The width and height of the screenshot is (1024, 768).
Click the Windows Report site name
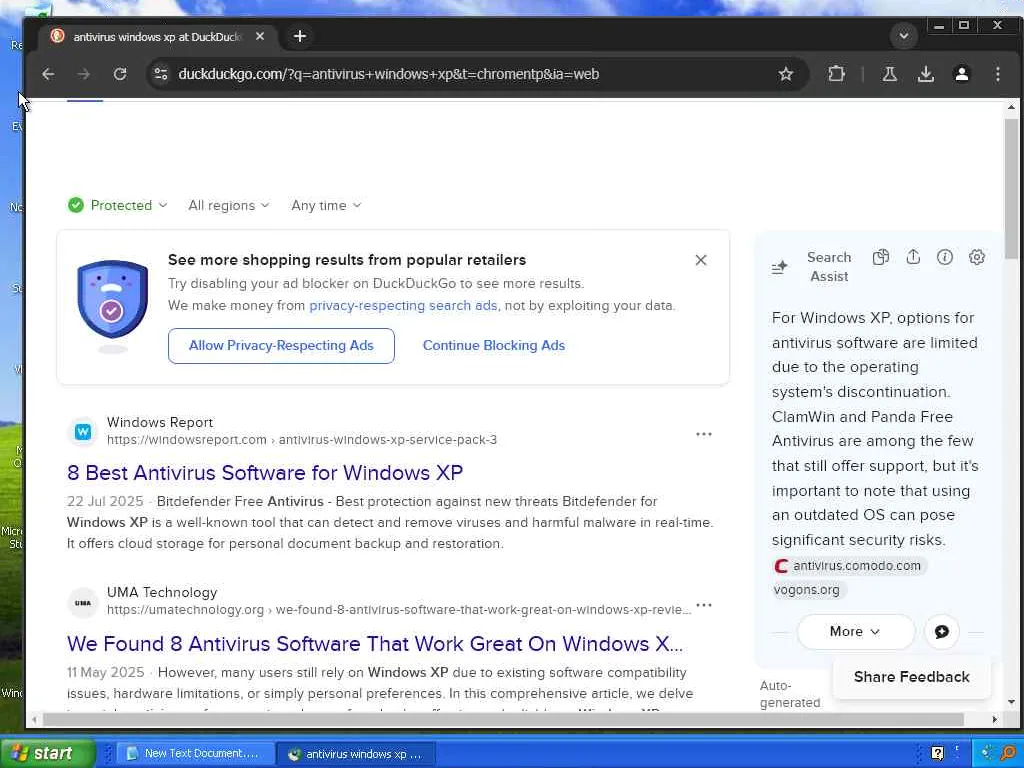160,423
